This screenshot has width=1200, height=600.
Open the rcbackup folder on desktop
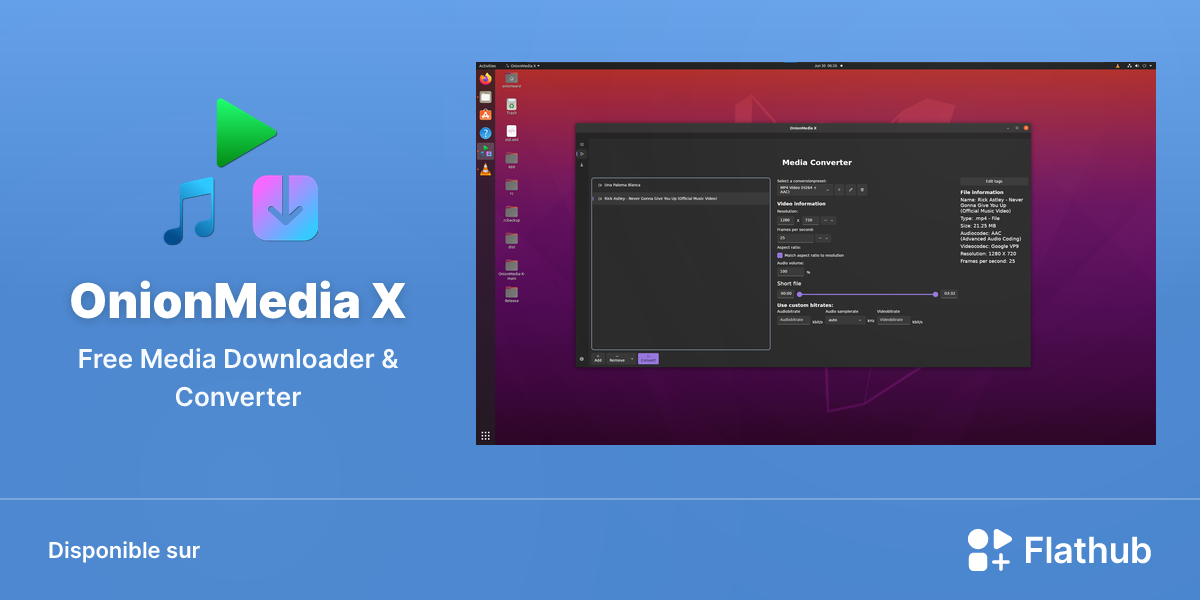tap(512, 213)
